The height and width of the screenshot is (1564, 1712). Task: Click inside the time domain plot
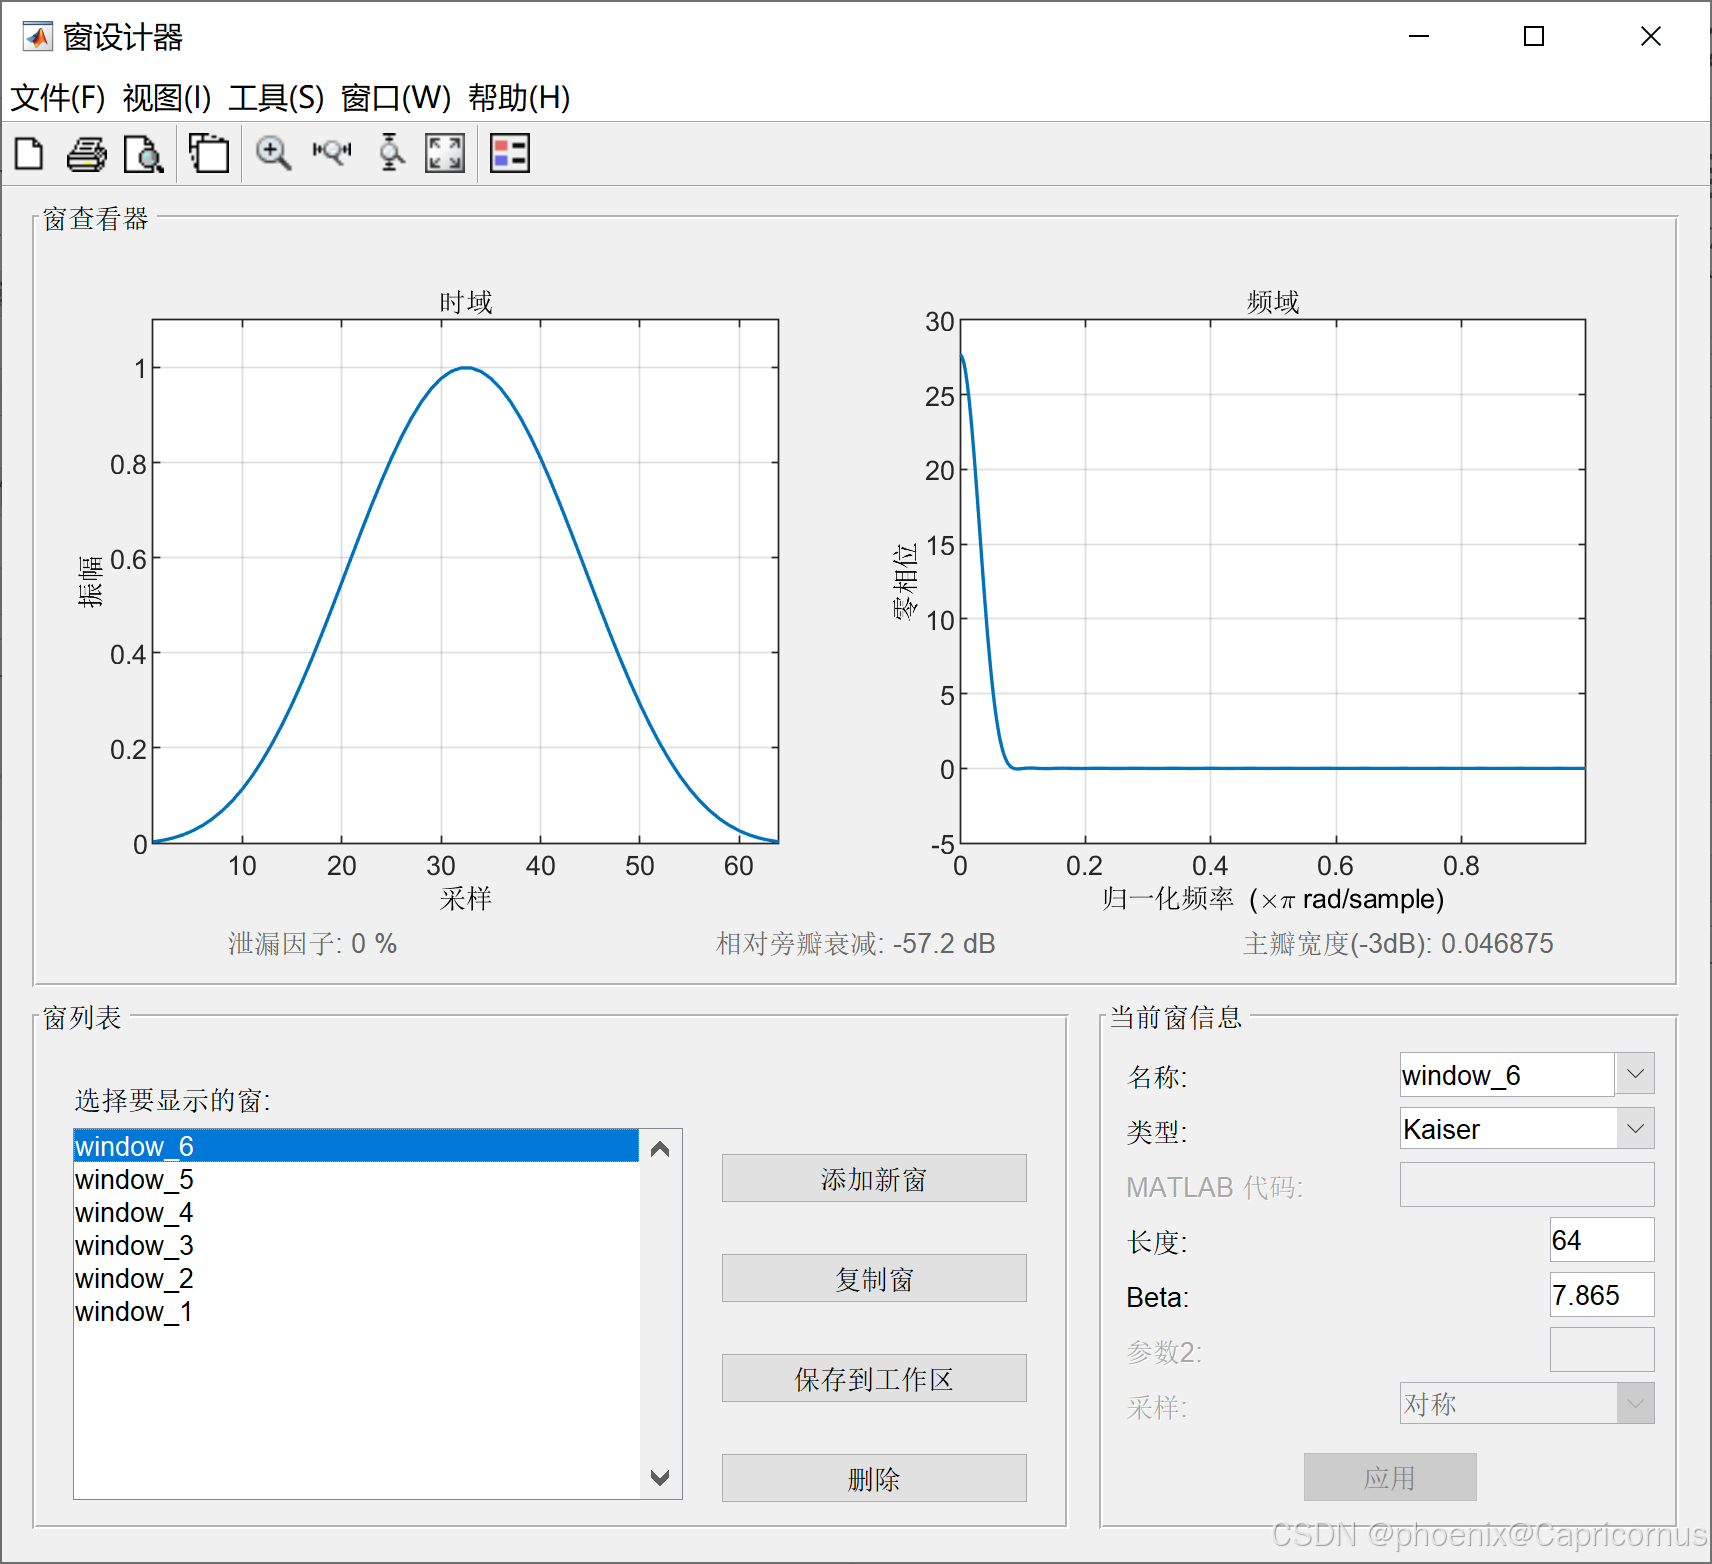(465, 581)
